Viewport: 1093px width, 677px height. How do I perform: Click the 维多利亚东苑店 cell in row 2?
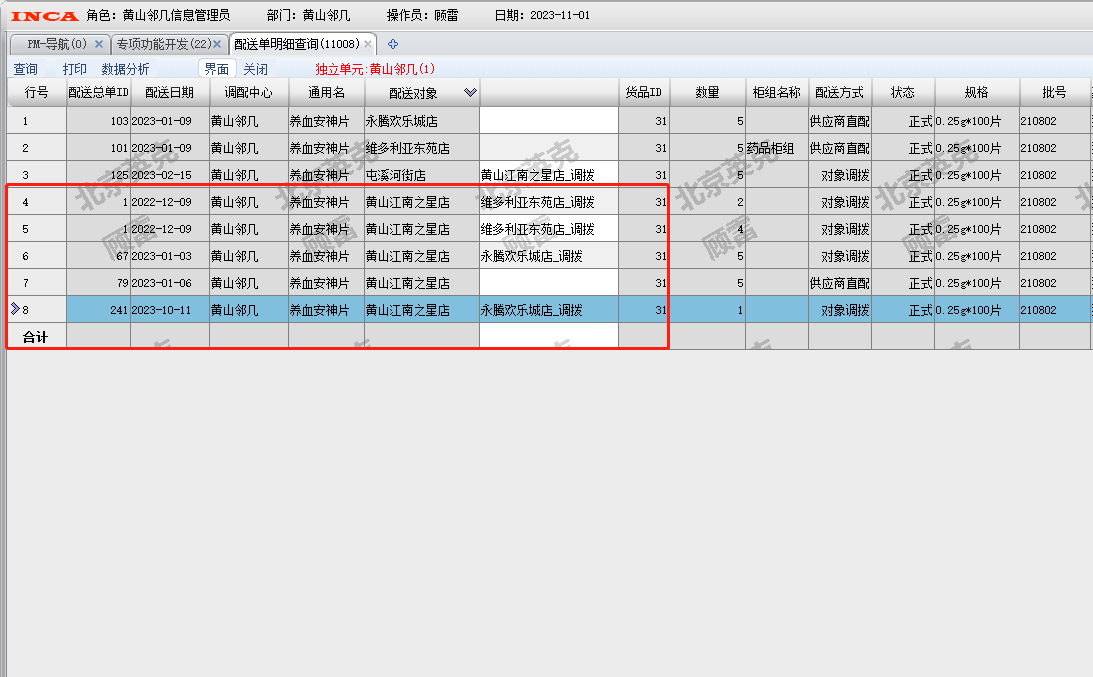422,148
